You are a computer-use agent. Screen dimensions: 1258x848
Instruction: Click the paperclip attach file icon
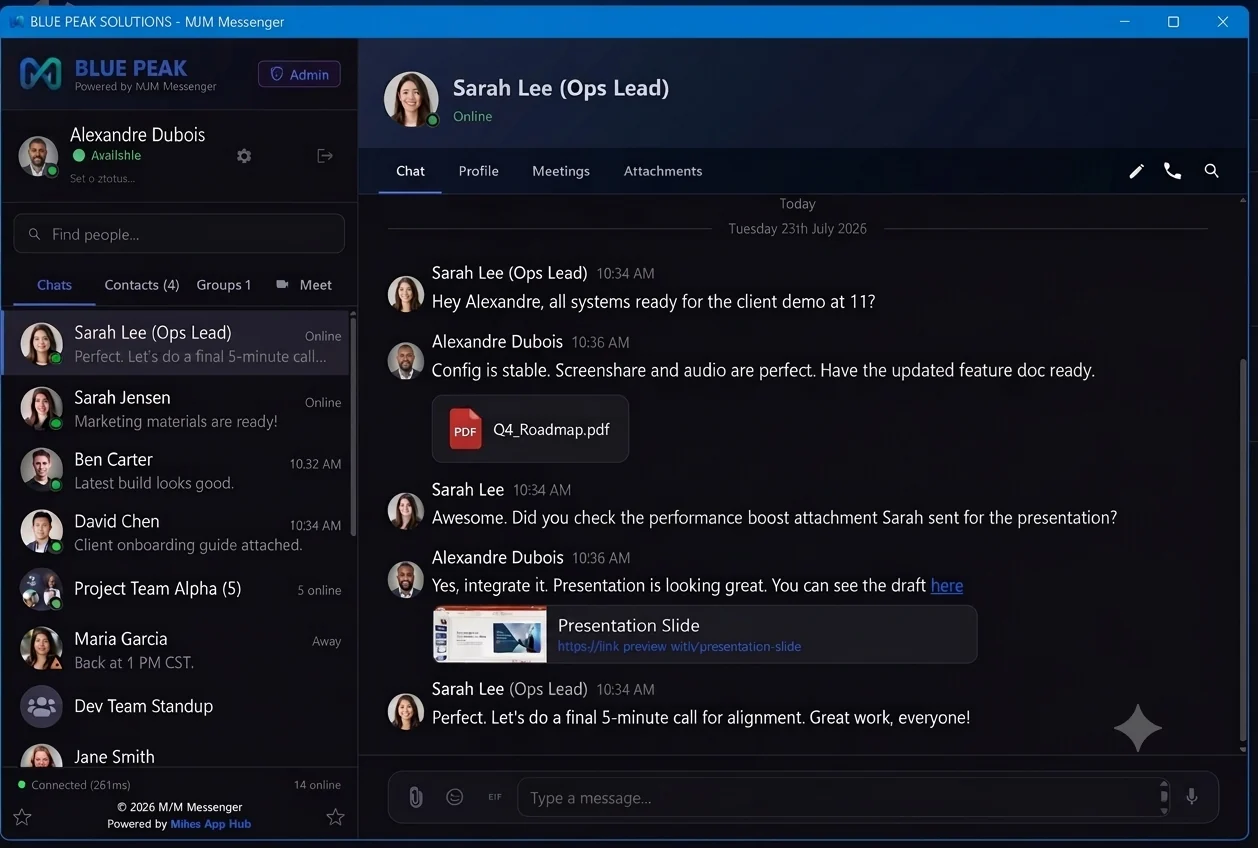click(x=415, y=797)
